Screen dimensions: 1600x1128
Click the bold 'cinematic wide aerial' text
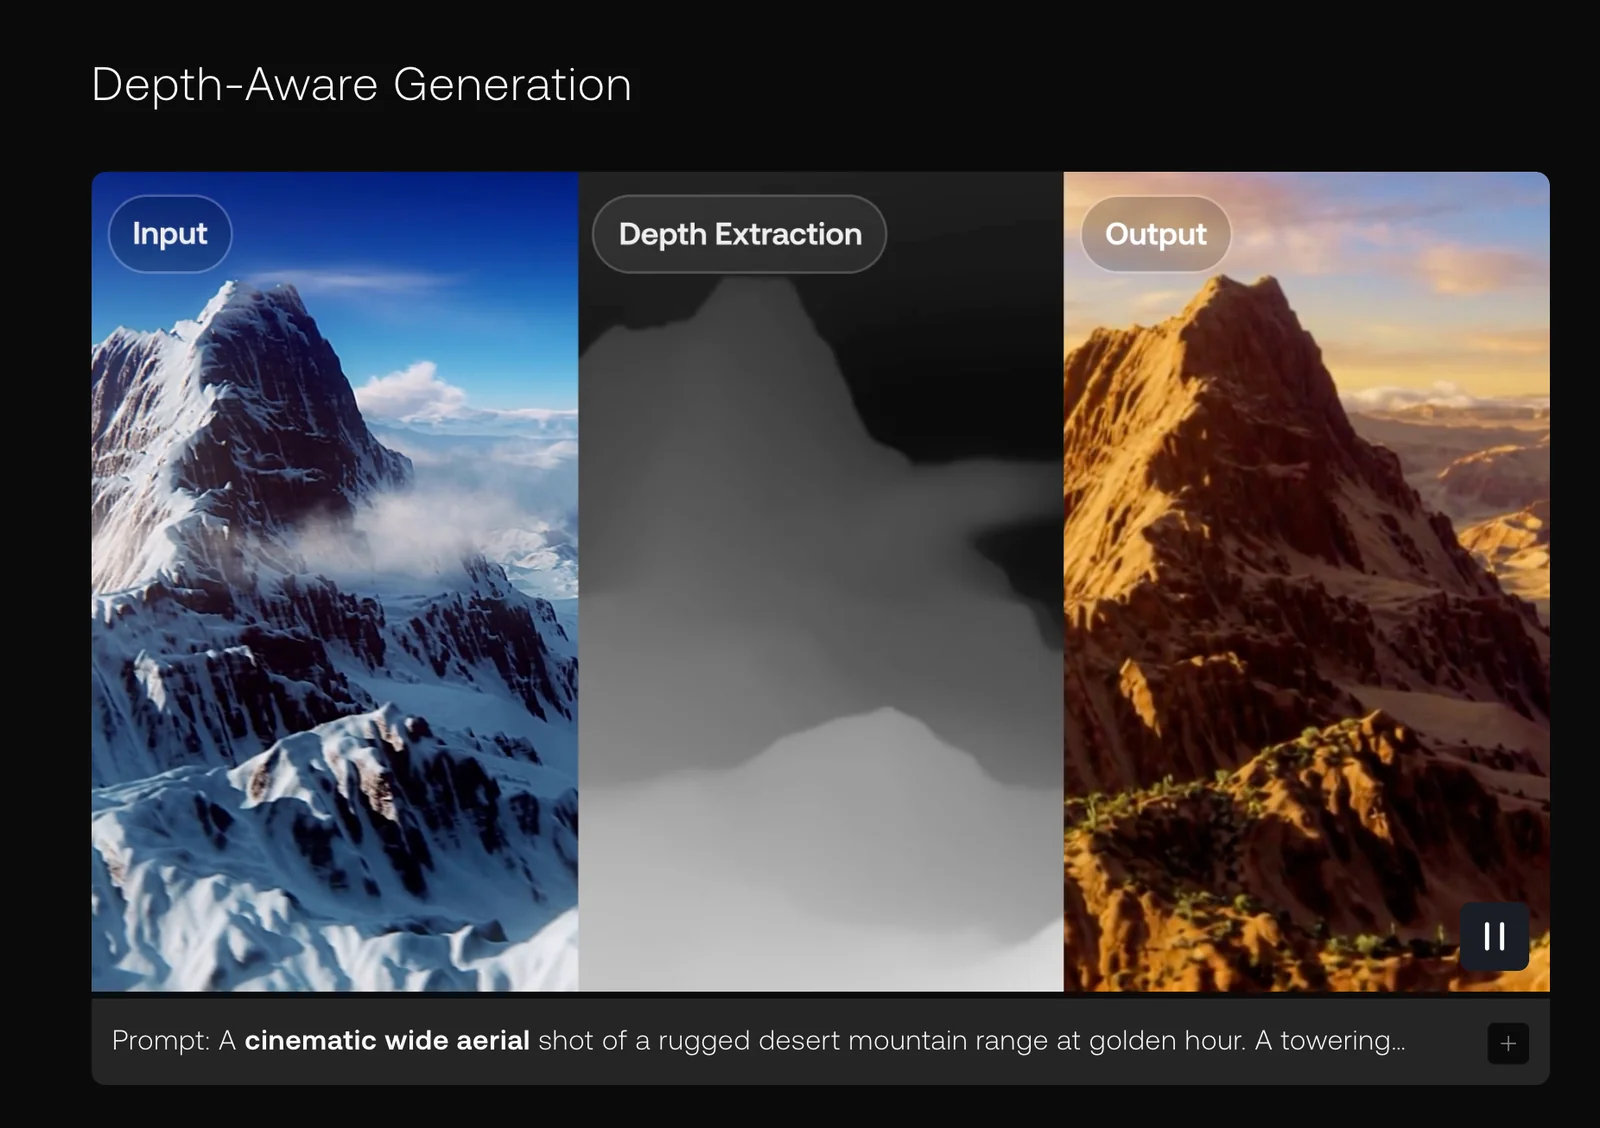(386, 1041)
